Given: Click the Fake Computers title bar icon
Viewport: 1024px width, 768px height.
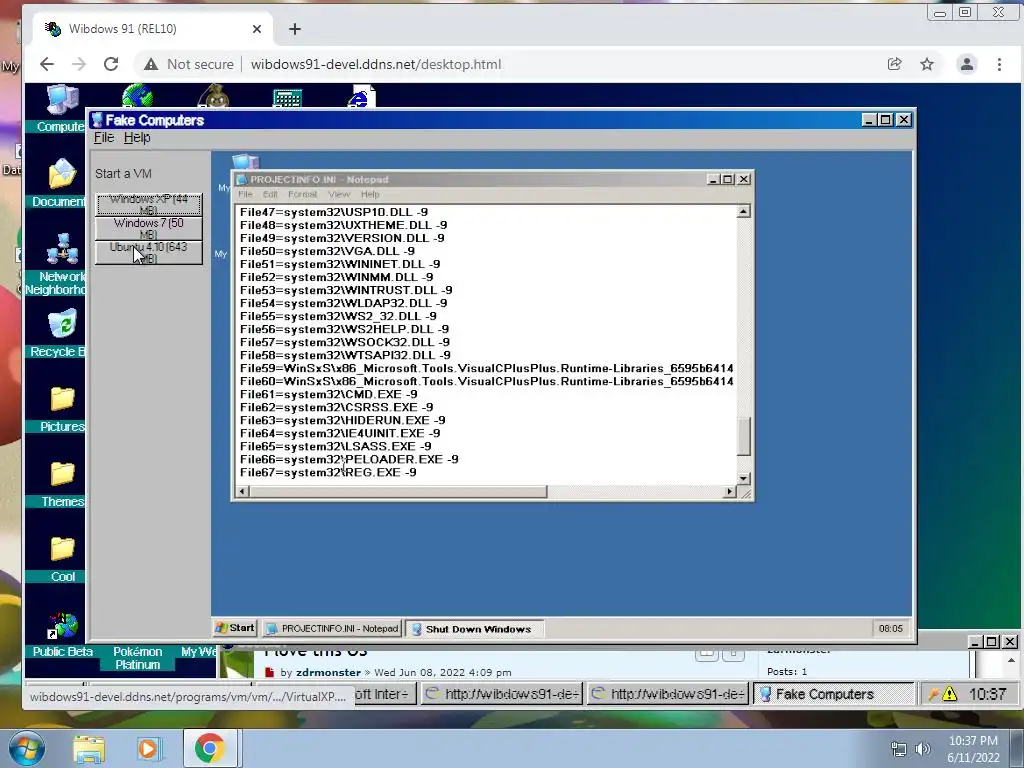Looking at the screenshot, I should pos(97,120).
